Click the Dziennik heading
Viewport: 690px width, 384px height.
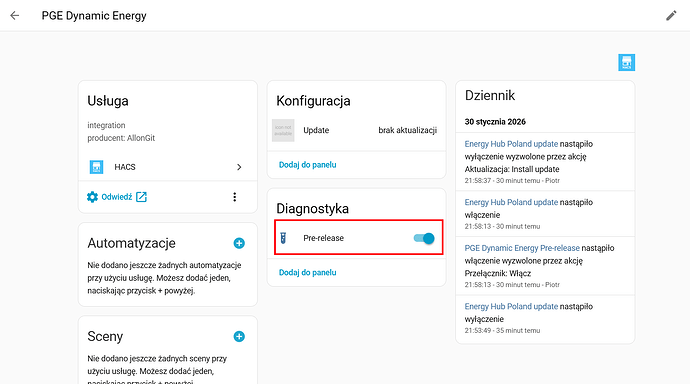pyautogui.click(x=490, y=95)
